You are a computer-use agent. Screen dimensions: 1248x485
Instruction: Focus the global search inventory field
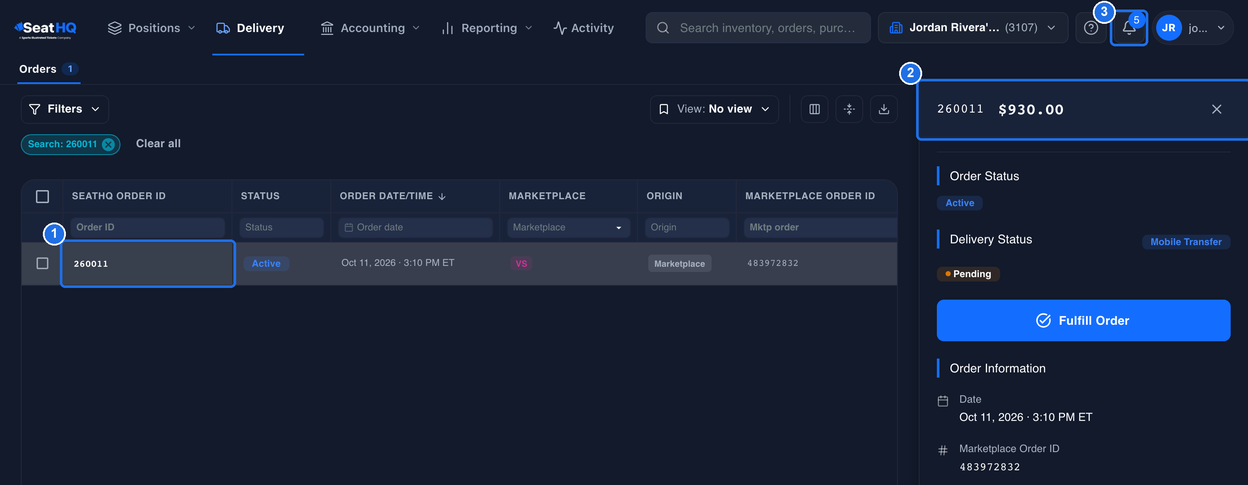758,28
